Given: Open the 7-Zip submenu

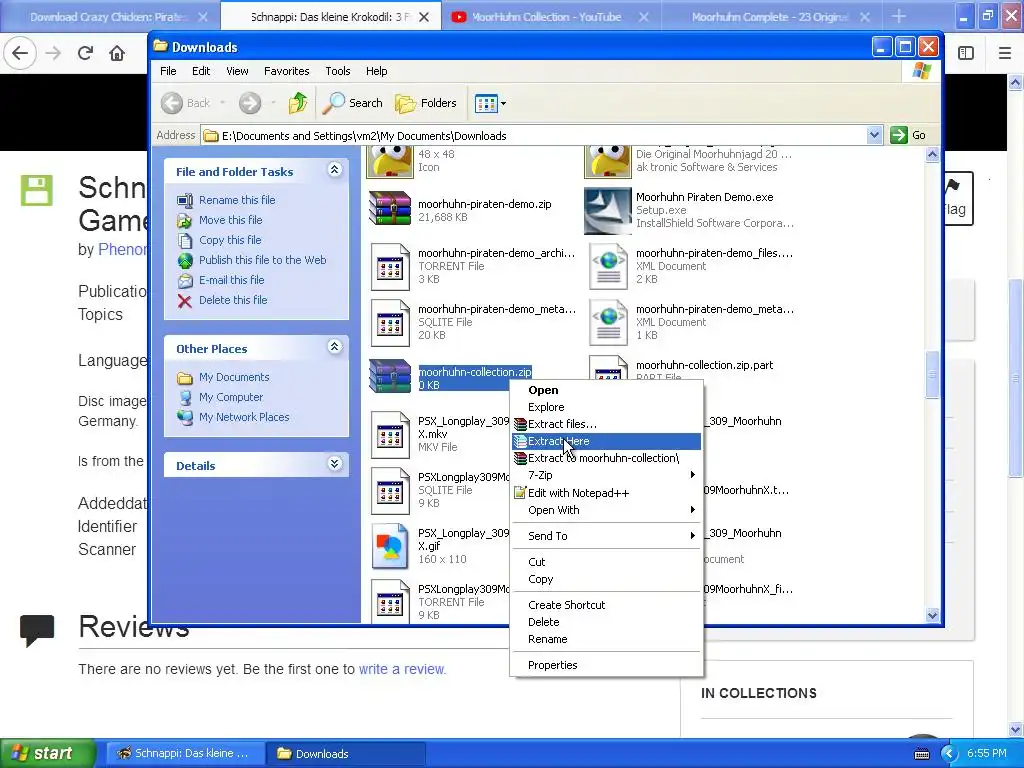Looking at the screenshot, I should 606,475.
